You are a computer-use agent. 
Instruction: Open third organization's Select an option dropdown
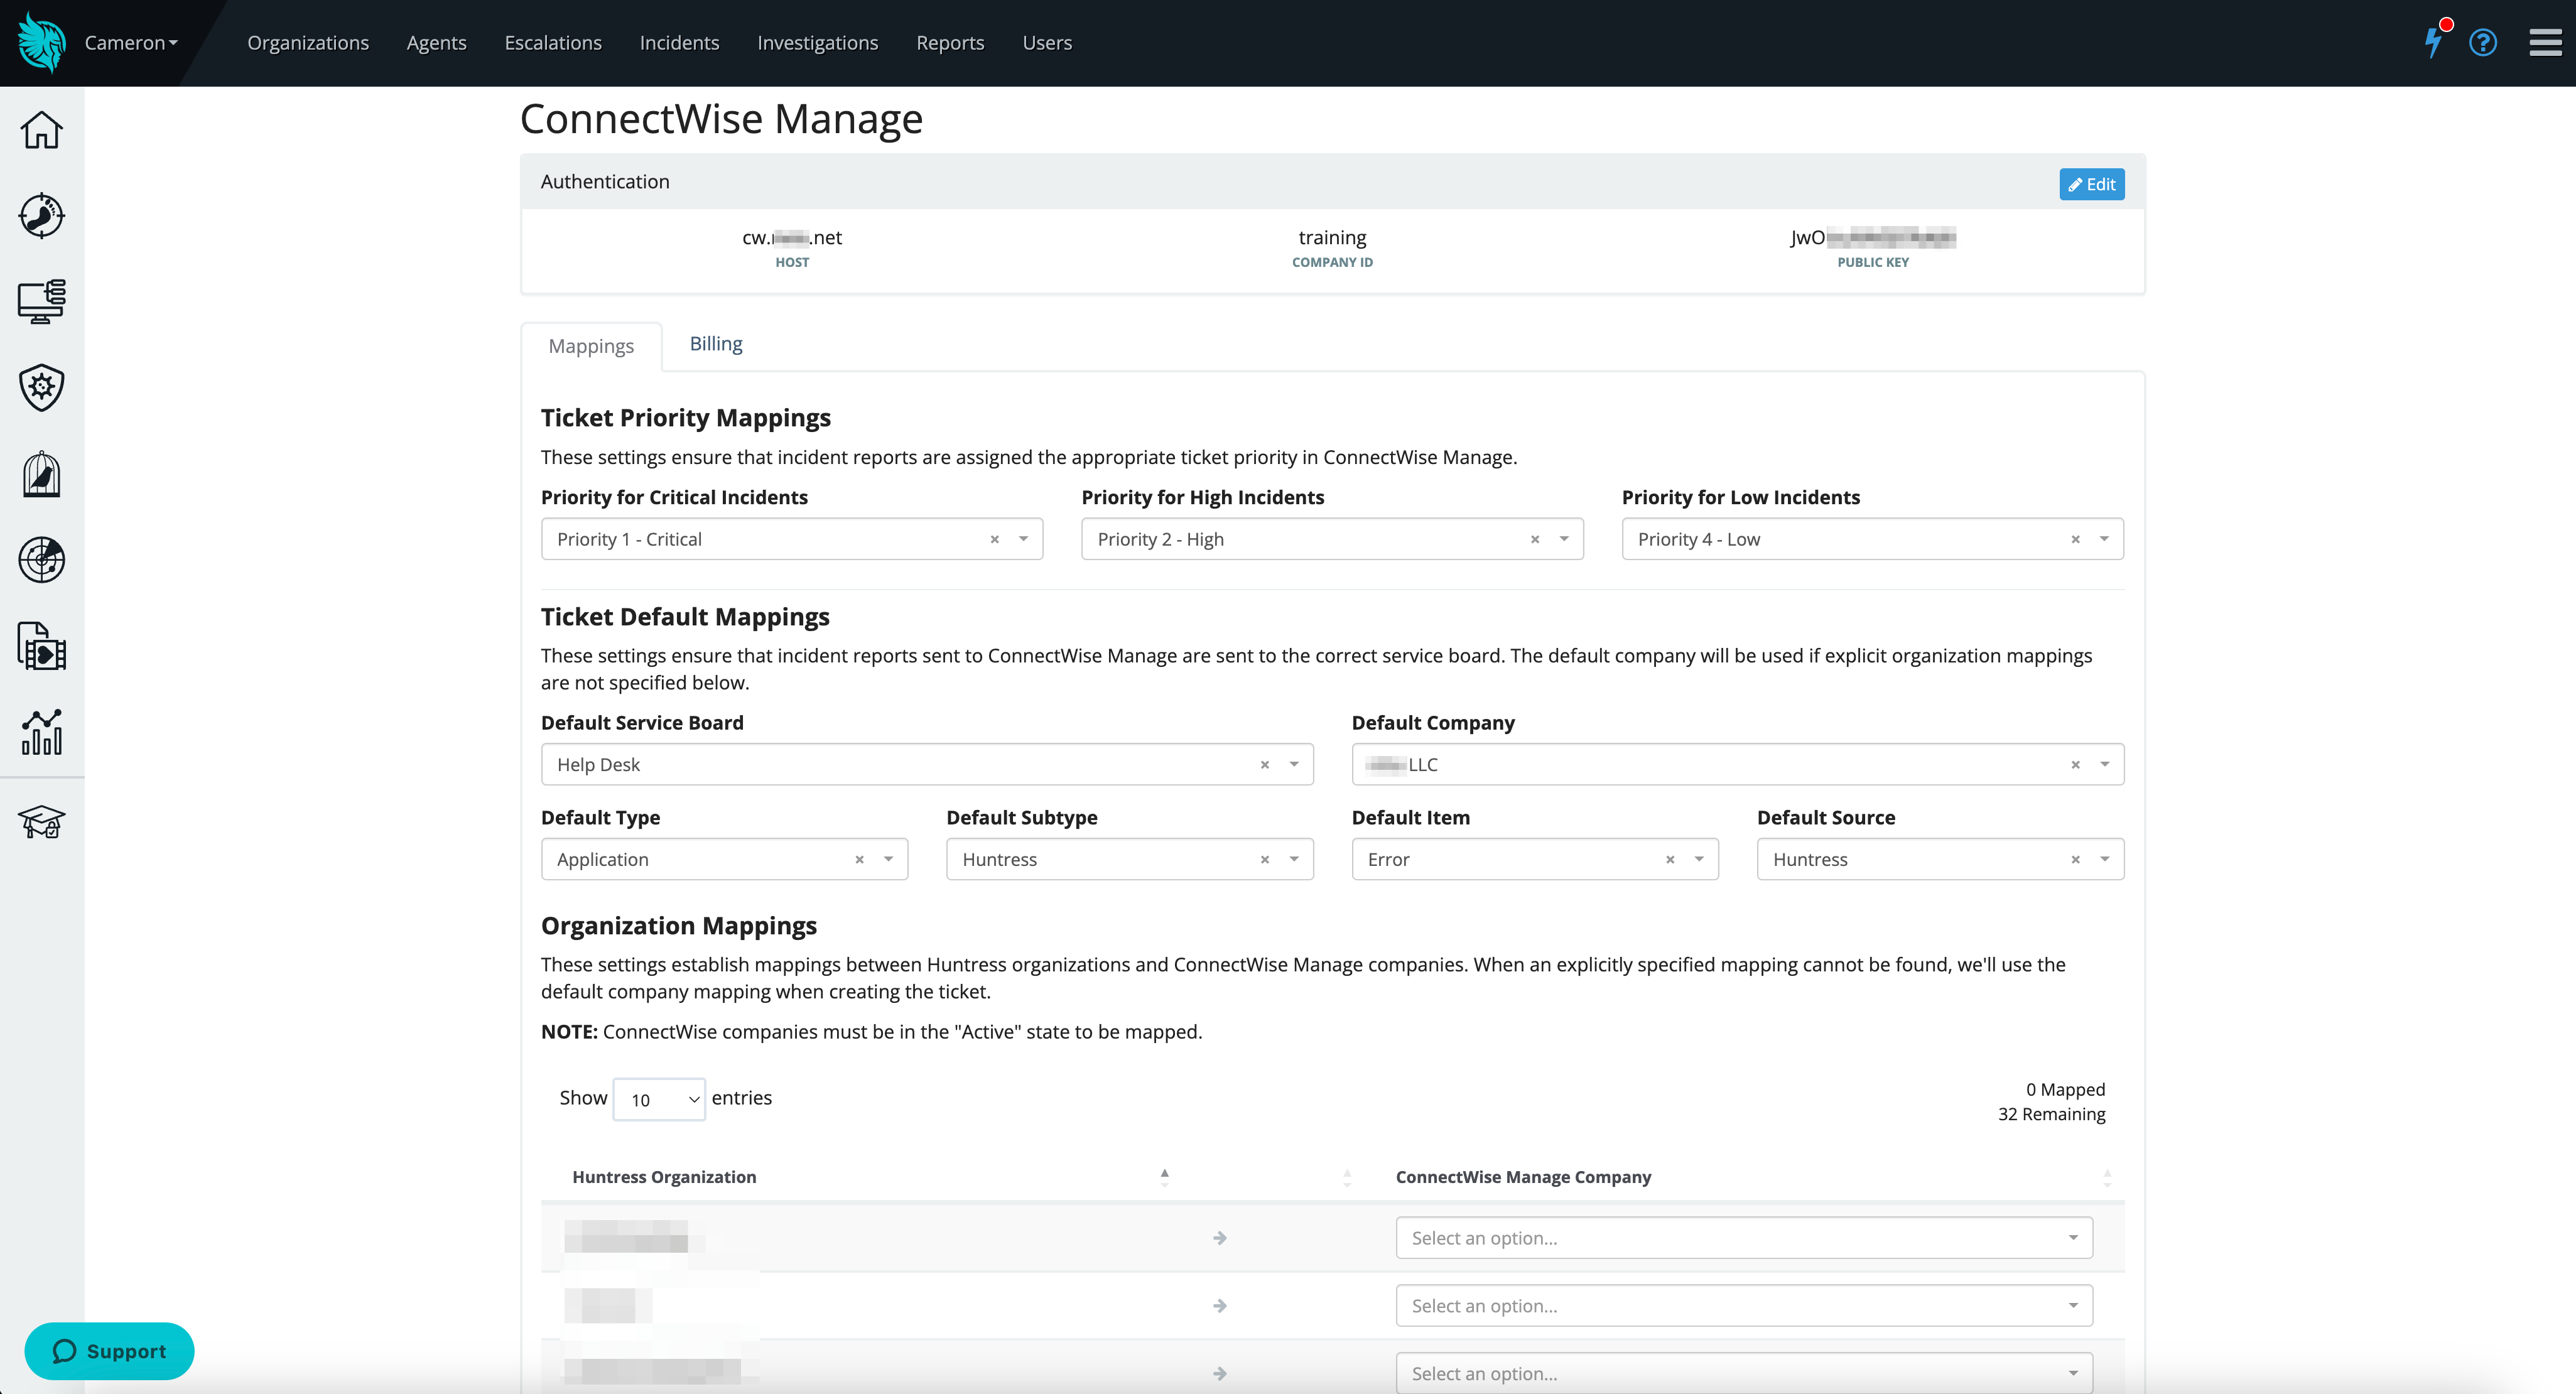1744,1374
